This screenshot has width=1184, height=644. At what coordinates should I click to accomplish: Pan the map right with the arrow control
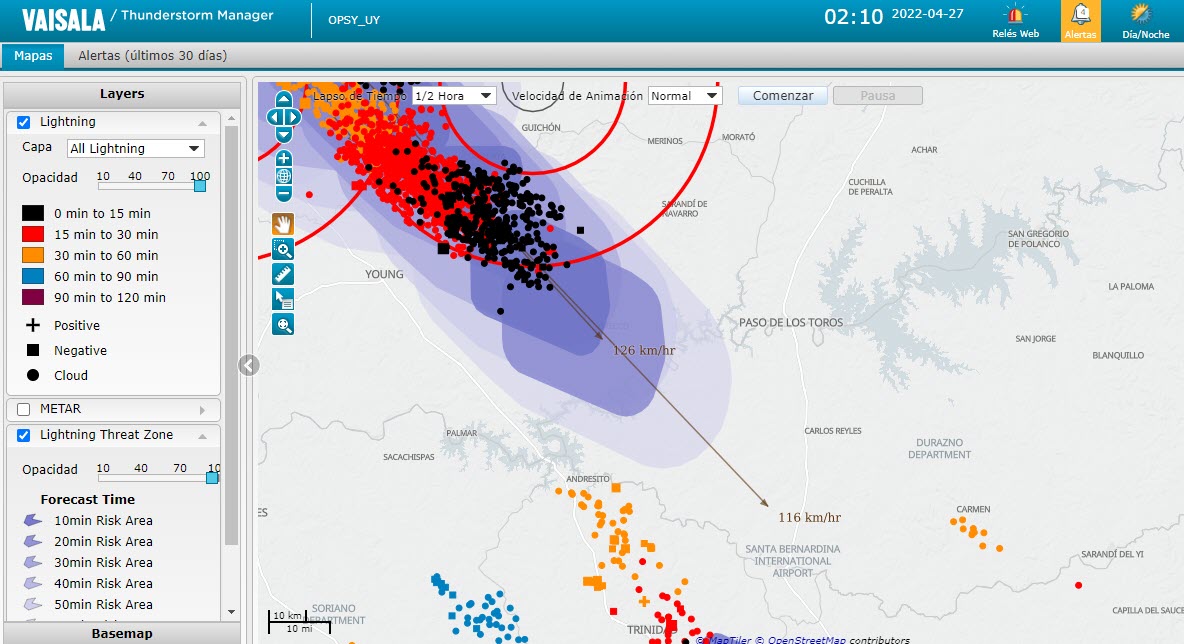pos(292,117)
